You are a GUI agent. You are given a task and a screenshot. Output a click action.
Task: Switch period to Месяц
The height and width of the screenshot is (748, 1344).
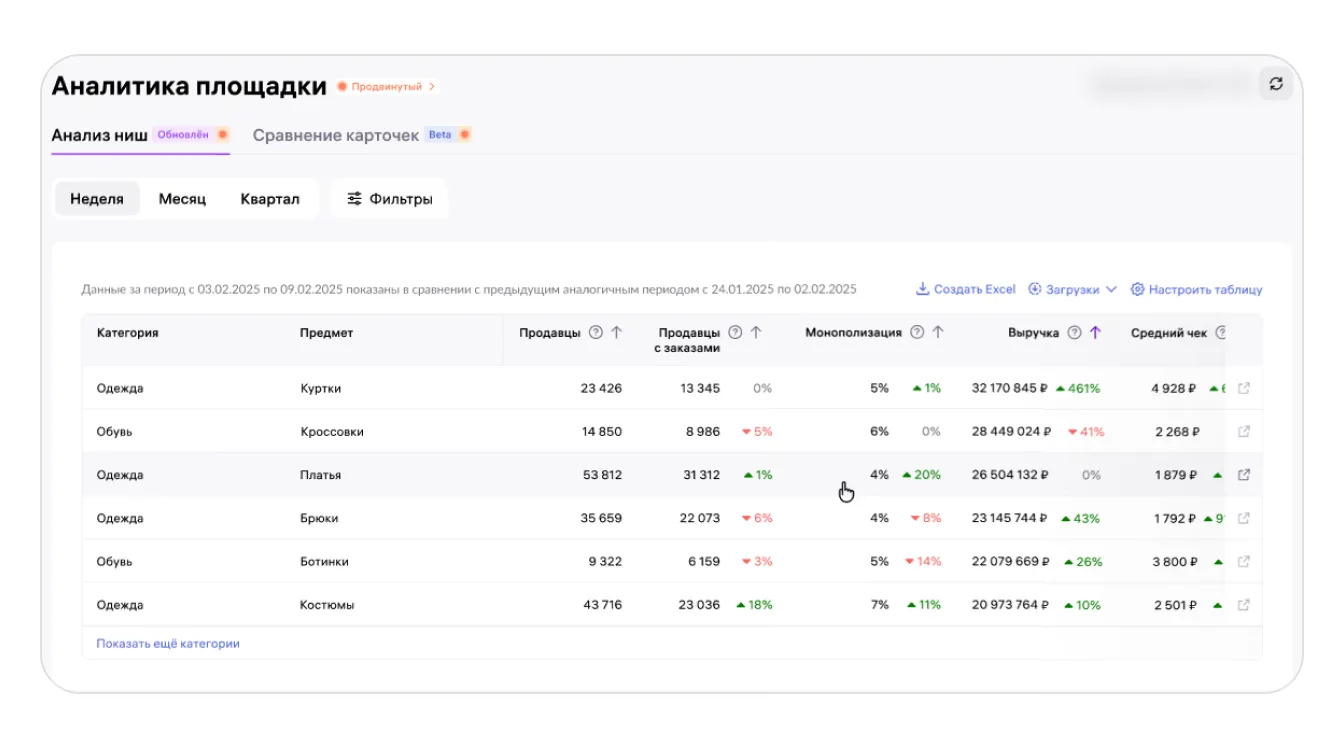point(182,199)
